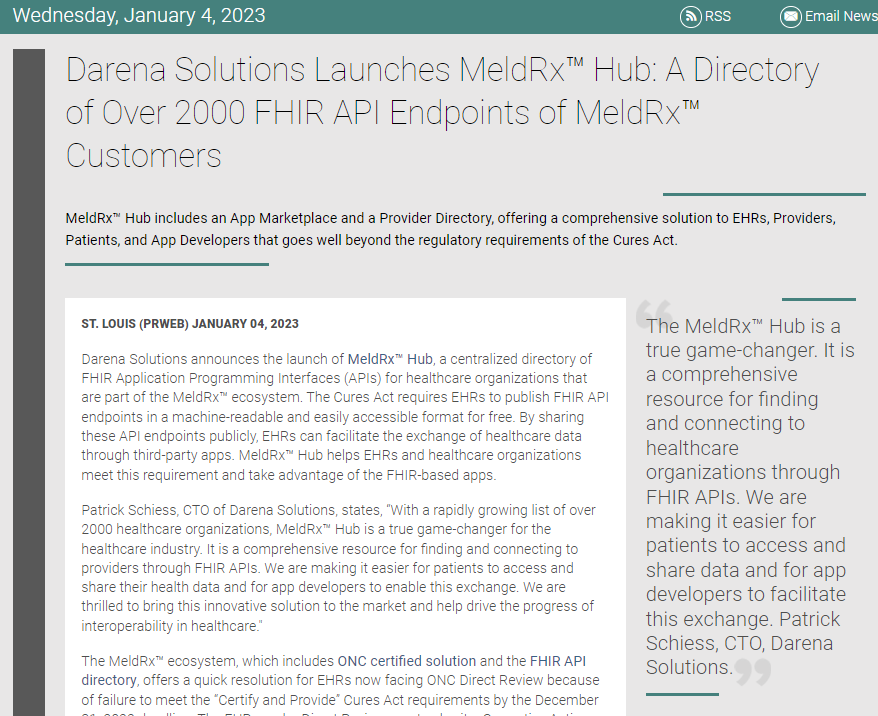Click the headline Darena Solutions Launches MeldRx Hub

442,113
